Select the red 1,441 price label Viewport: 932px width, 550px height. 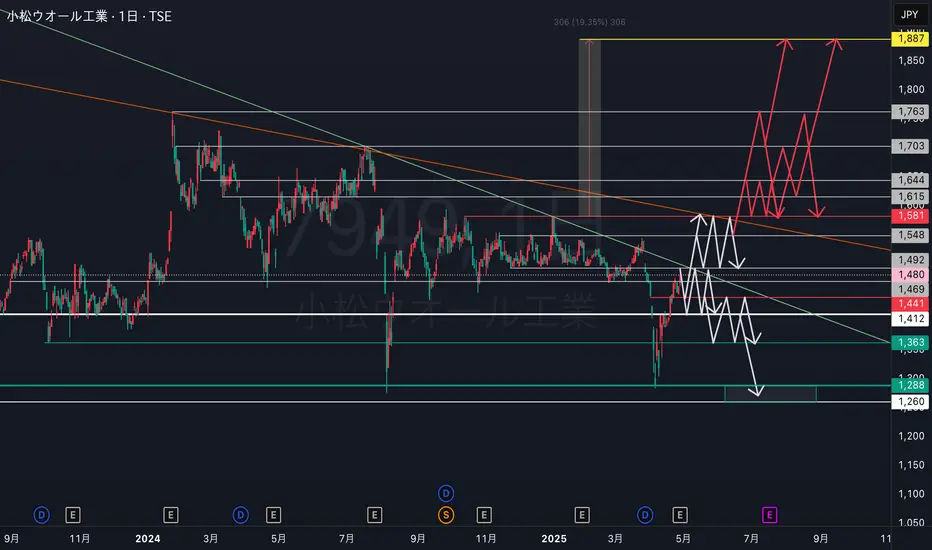pyautogui.click(x=910, y=304)
